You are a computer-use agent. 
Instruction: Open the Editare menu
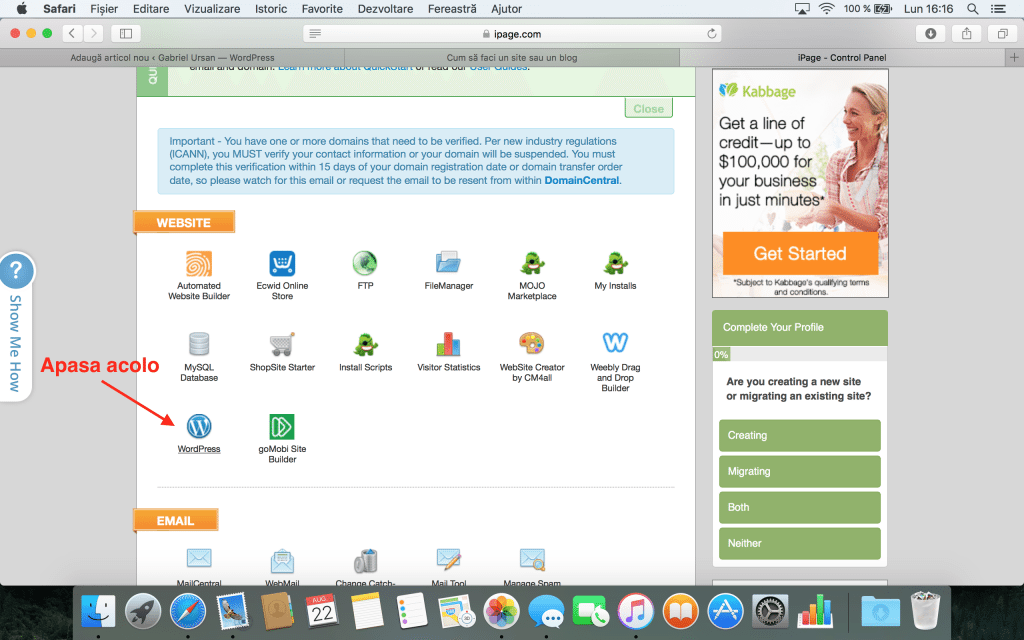[x=151, y=8]
